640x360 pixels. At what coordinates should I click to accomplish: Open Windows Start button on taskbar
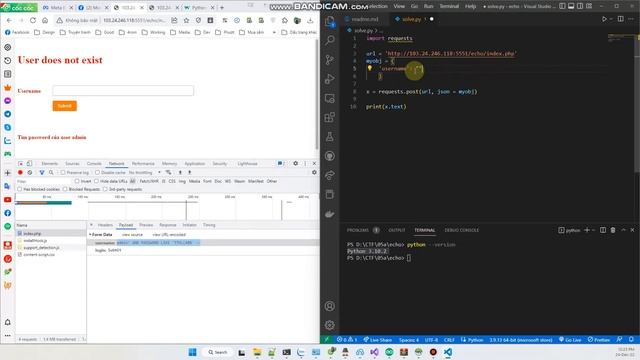[x=193, y=352]
